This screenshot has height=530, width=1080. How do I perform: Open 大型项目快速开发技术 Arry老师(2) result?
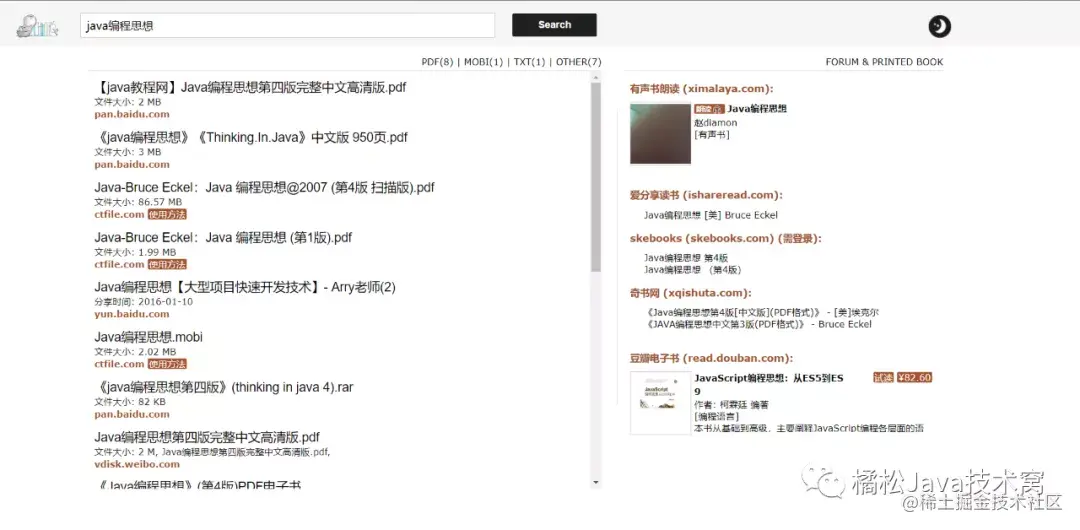pos(245,287)
